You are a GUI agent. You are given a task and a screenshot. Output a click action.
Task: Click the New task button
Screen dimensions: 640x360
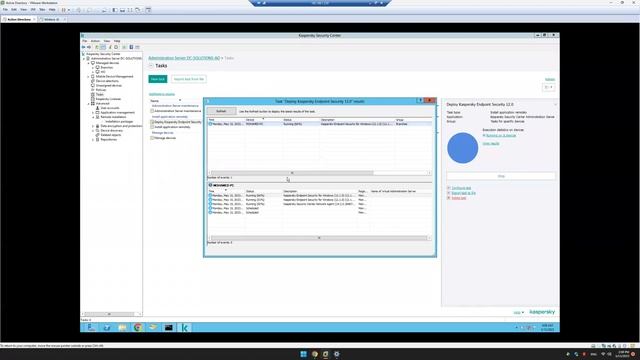[x=158, y=79]
